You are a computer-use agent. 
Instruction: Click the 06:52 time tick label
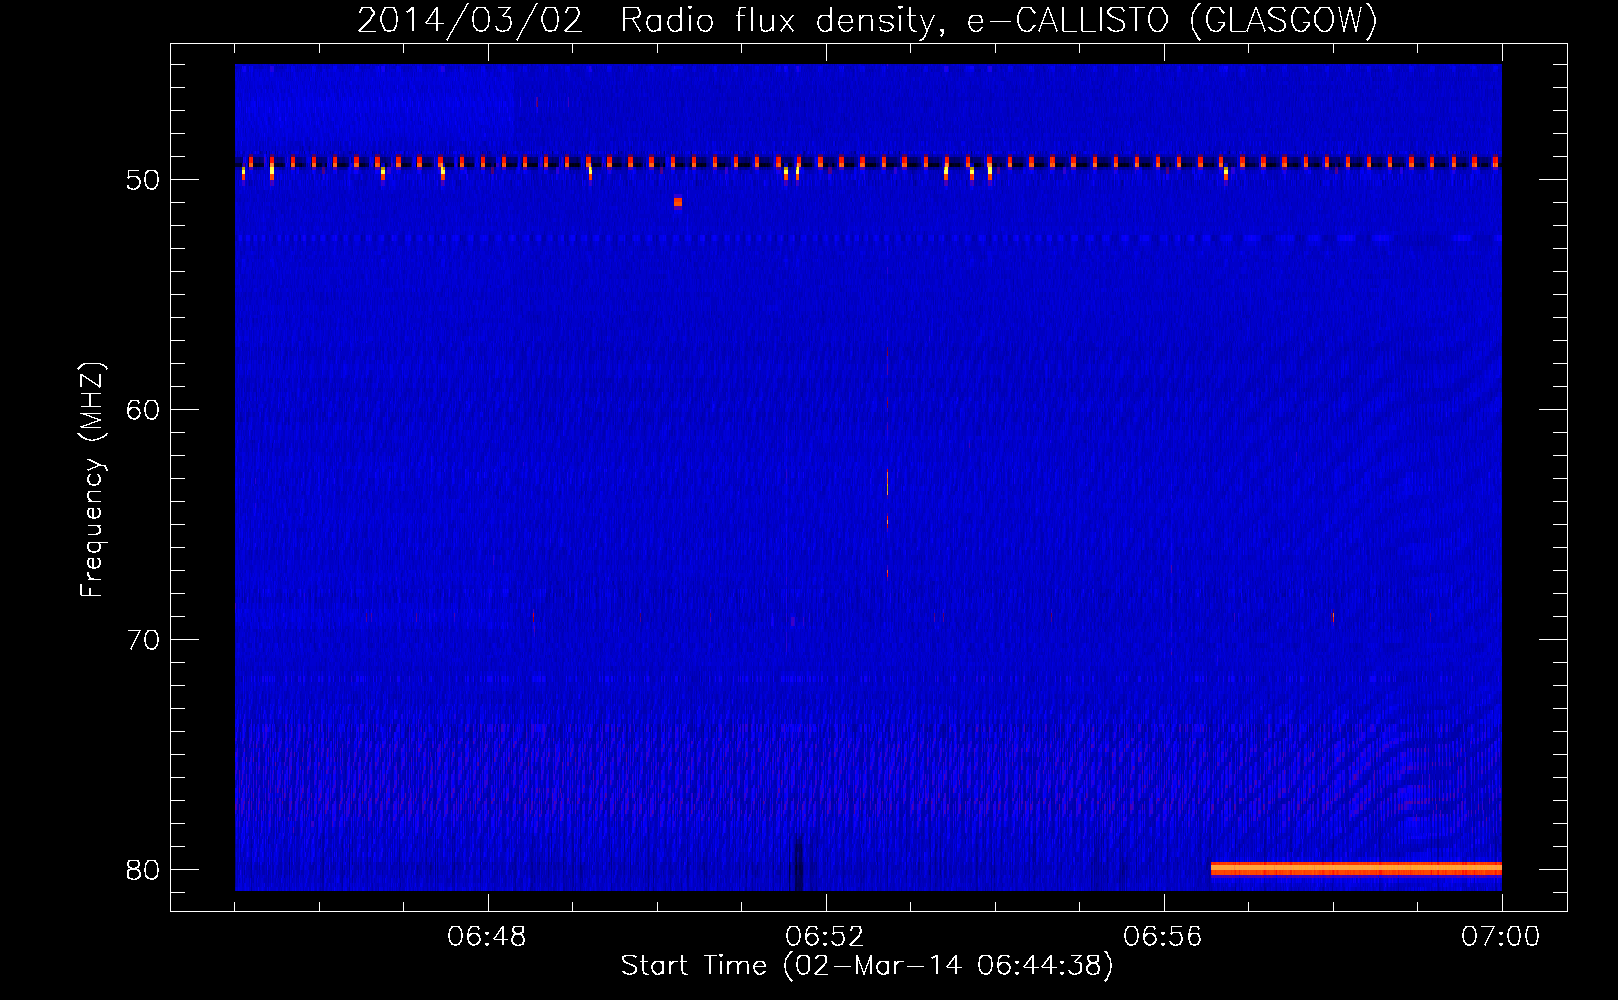[x=825, y=937]
